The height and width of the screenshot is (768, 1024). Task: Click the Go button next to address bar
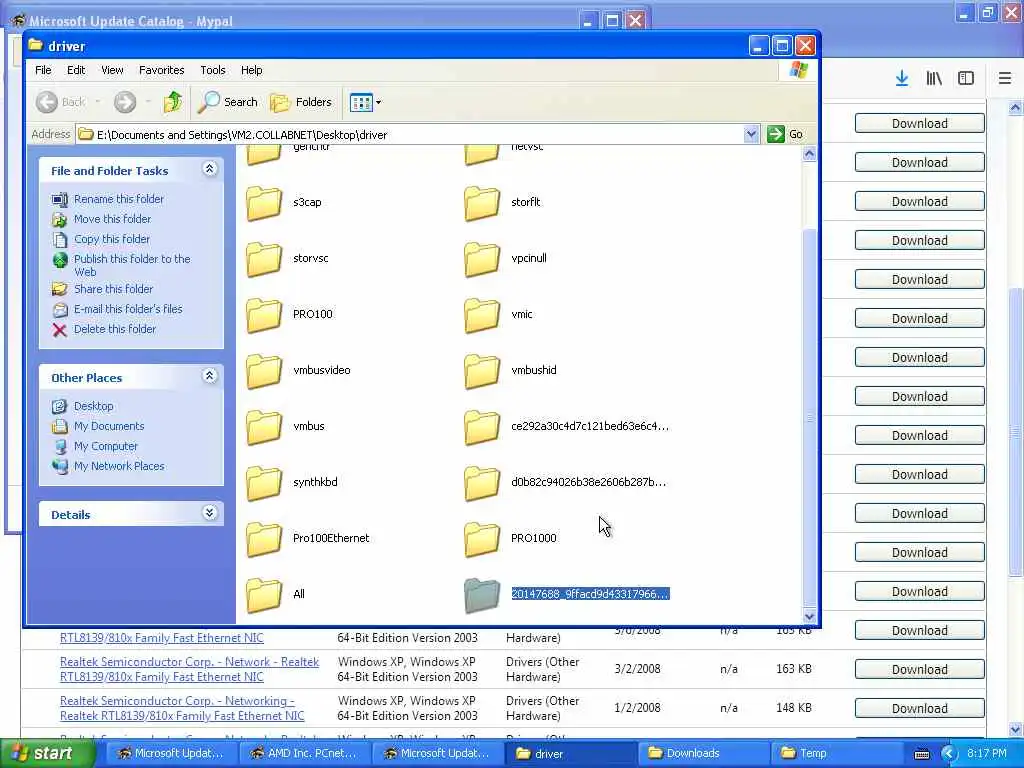pyautogui.click(x=786, y=135)
